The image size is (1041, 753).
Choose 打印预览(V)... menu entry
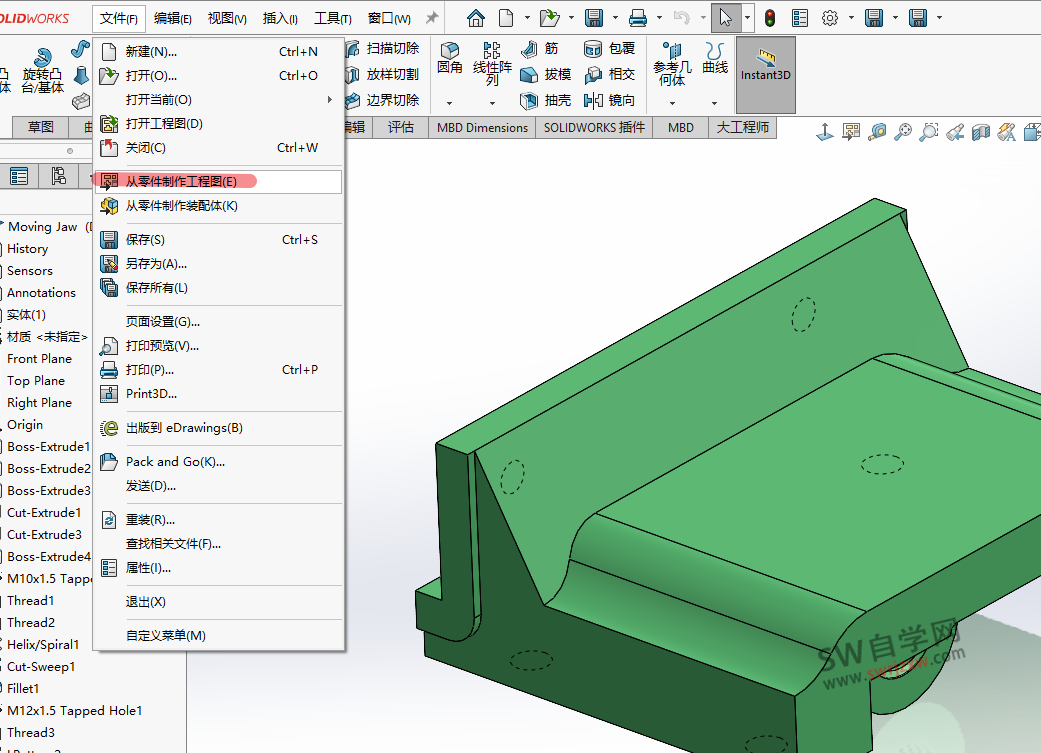coord(218,345)
